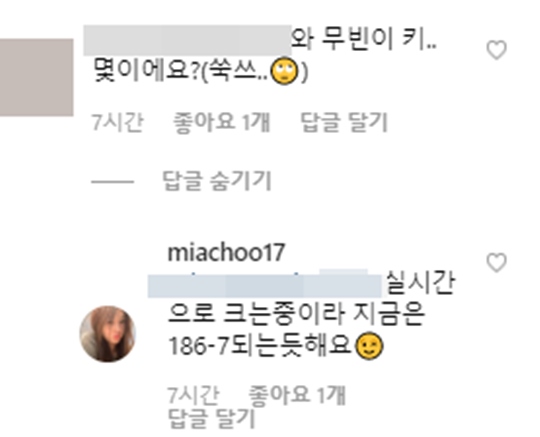Click the rolling-eyes emoji in the top comment

pos(284,72)
